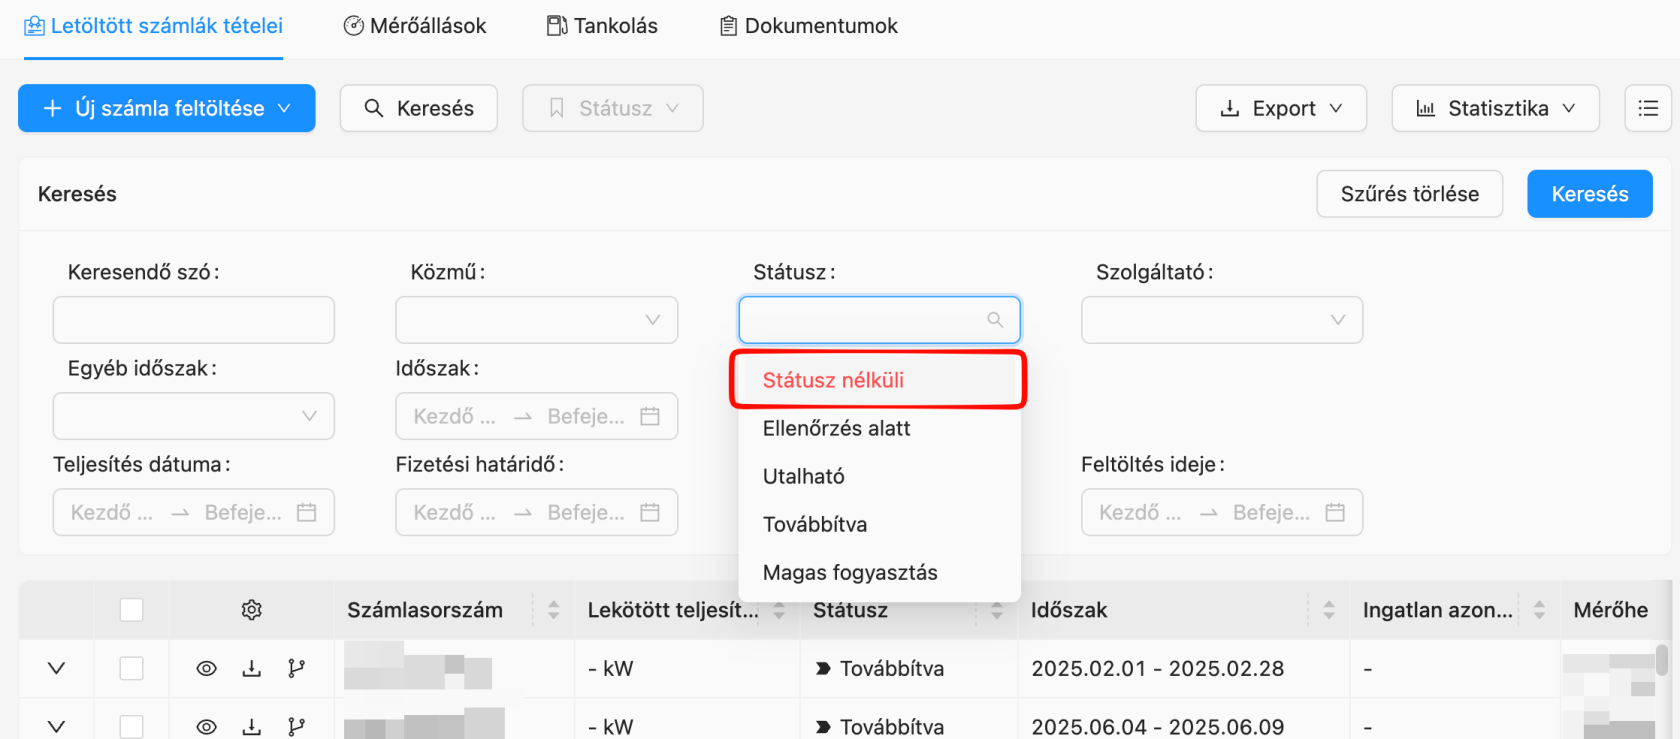Switch to Mérőállások tab
Image resolution: width=1680 pixels, height=739 pixels.
point(415,26)
